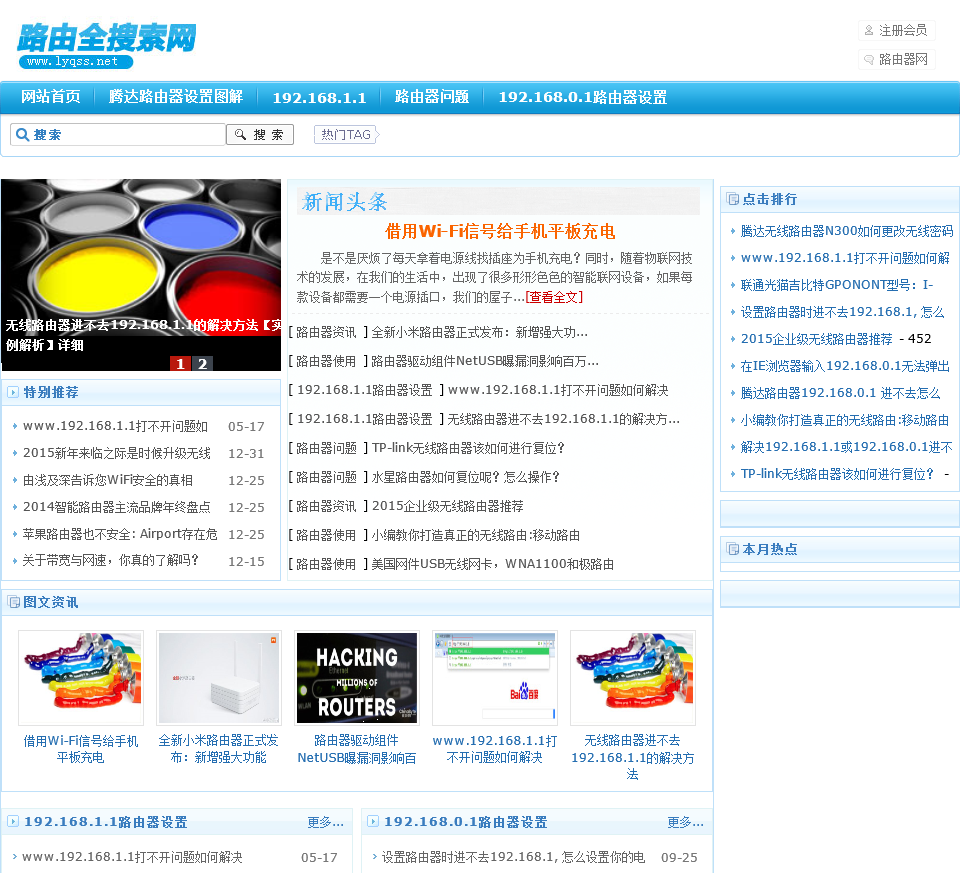This screenshot has width=960, height=873.
Task: Focus the search input field
Action: (118, 135)
